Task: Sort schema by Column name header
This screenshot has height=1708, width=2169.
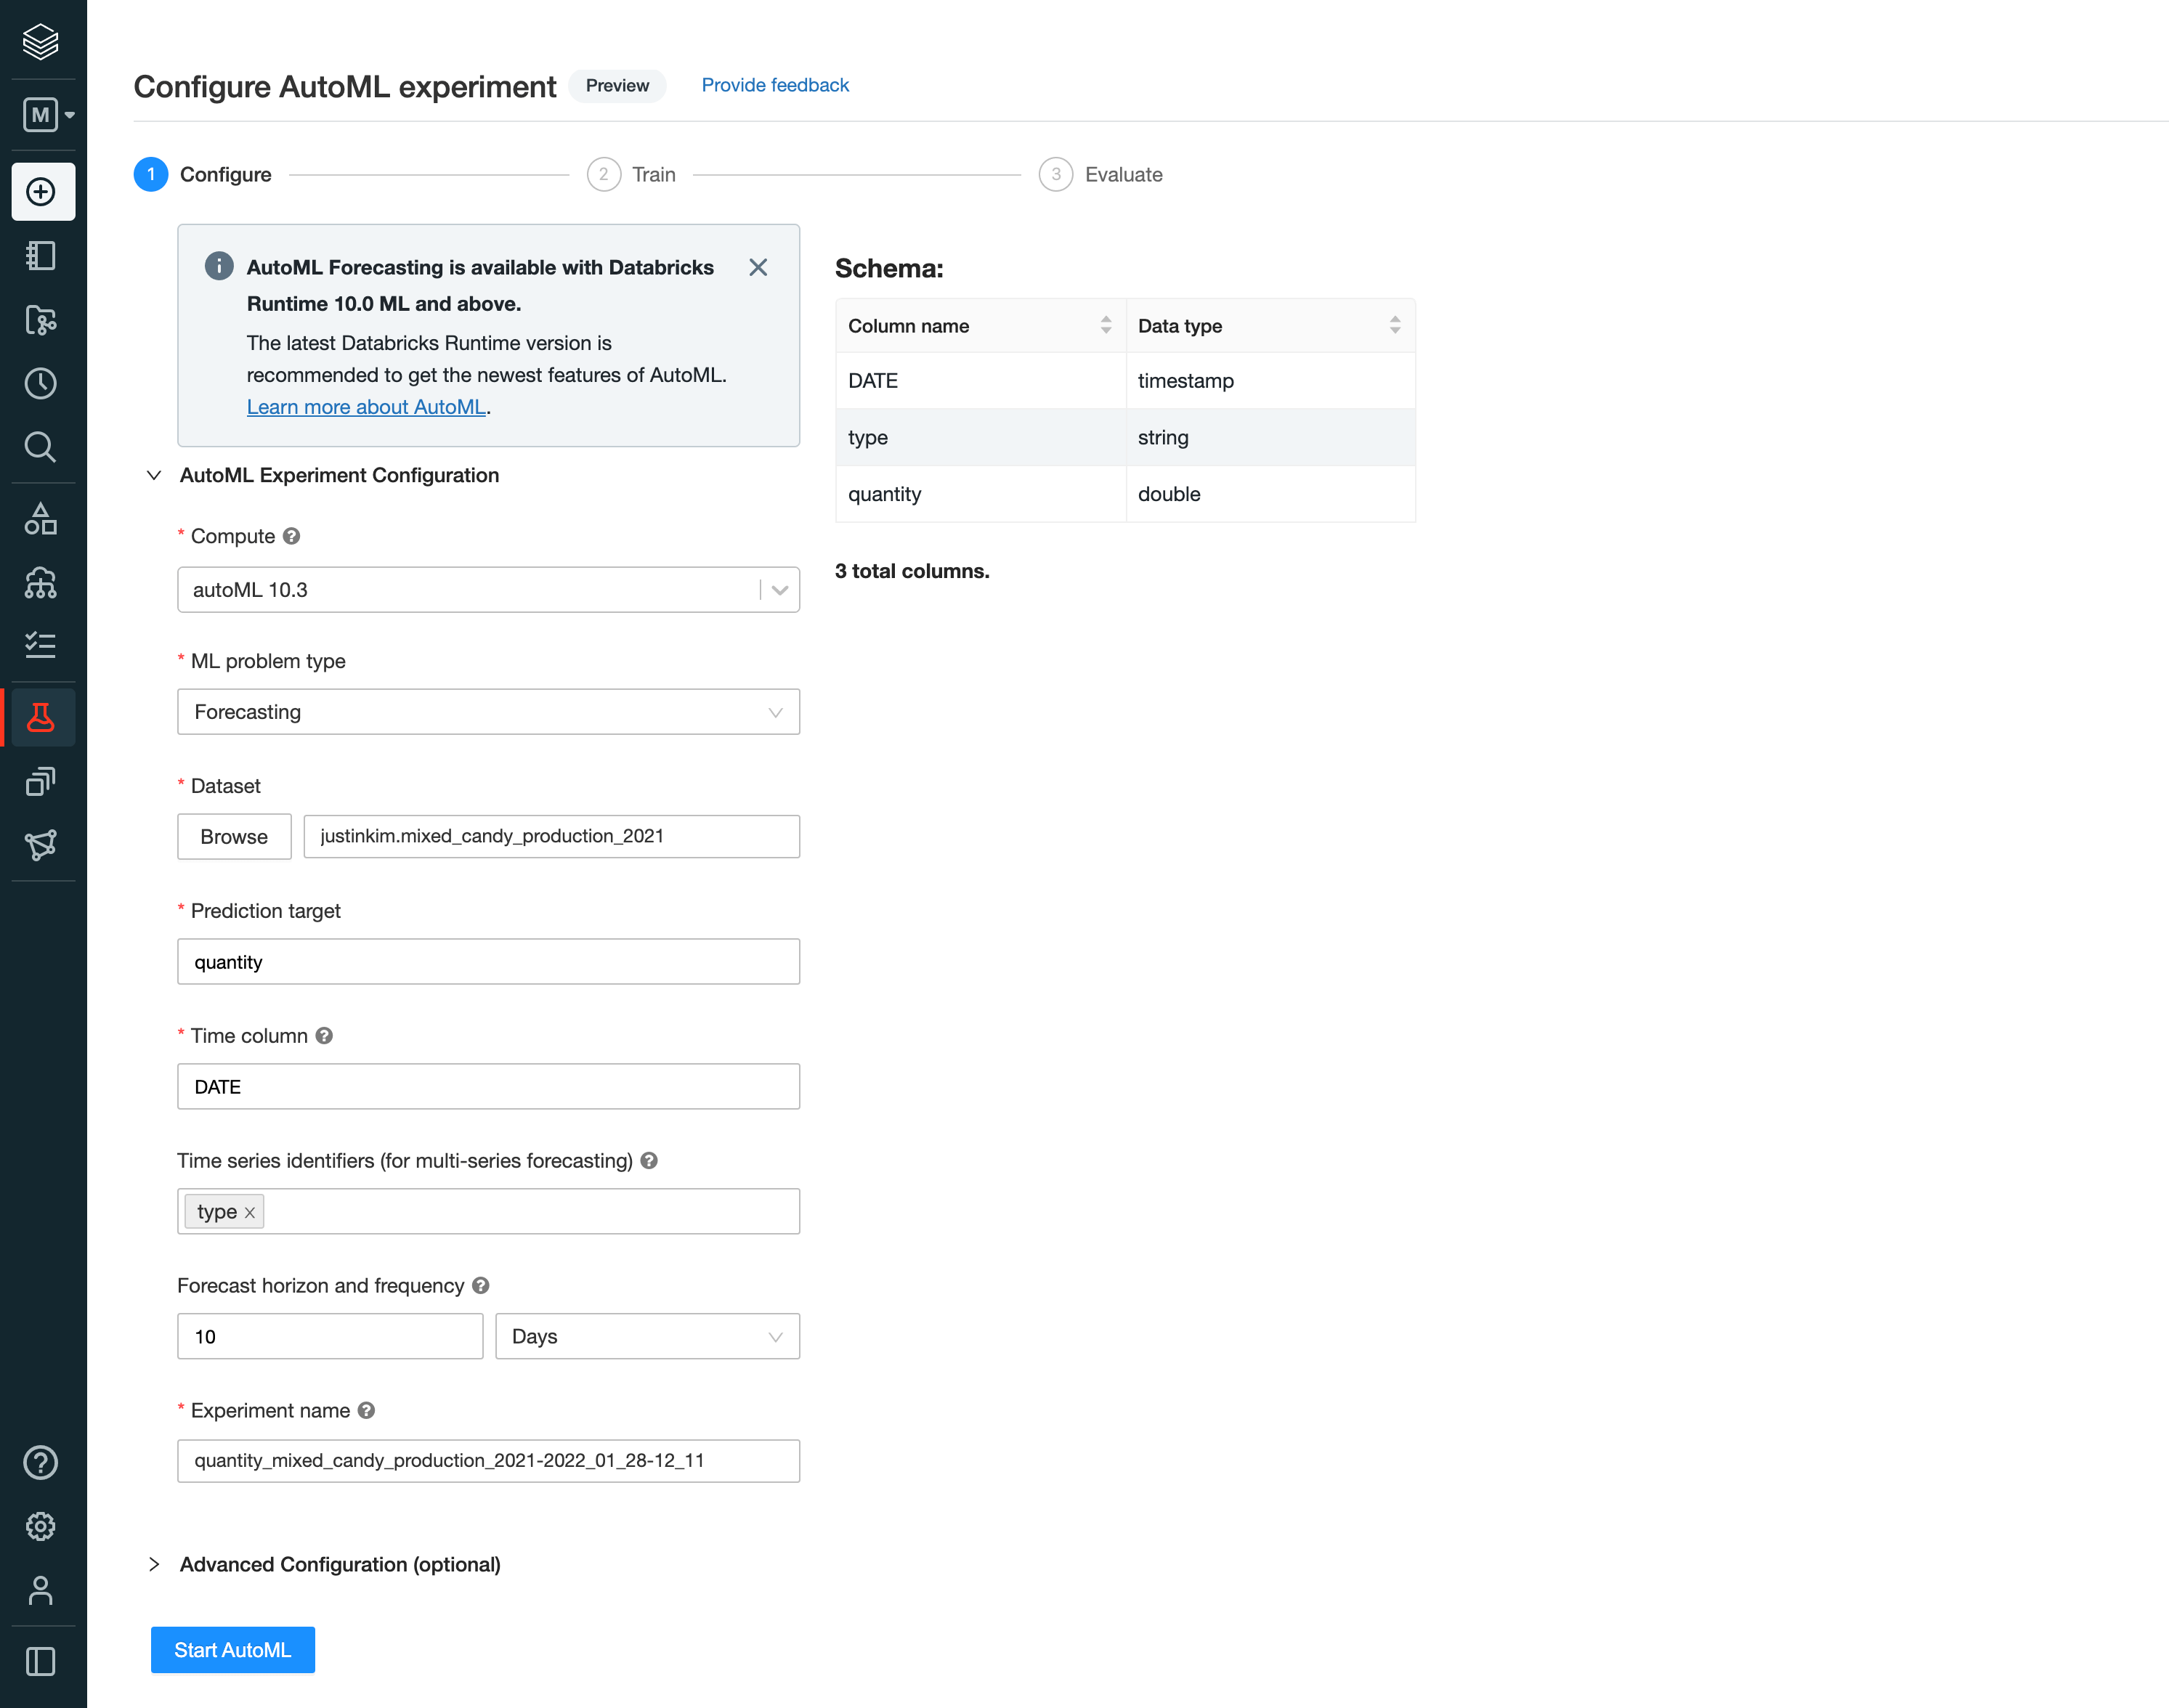Action: point(1105,325)
